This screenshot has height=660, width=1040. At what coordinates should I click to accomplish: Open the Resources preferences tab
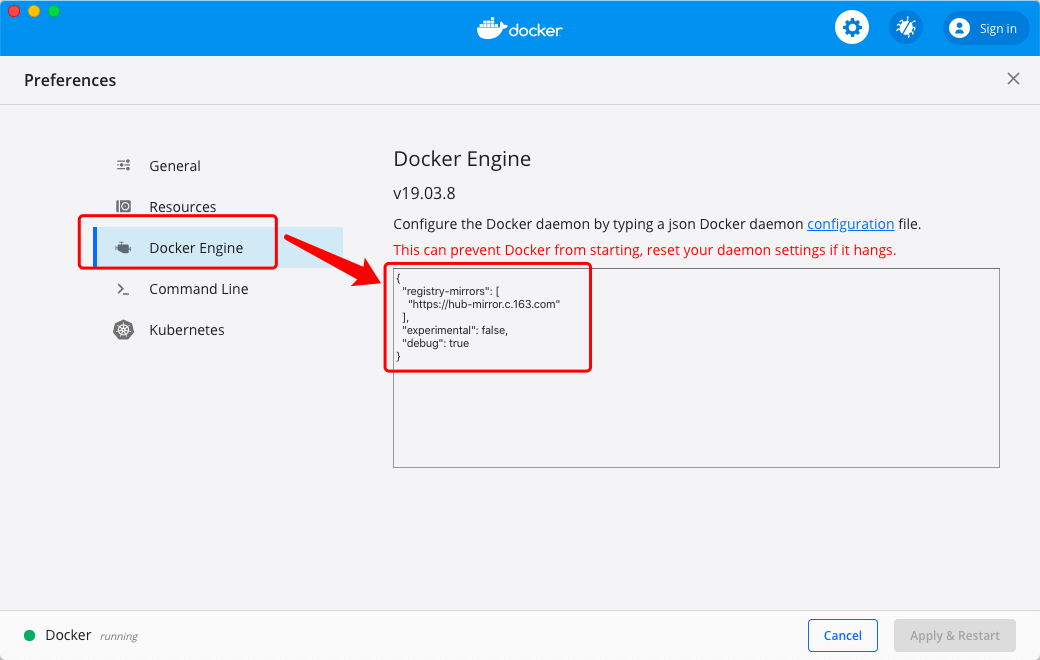click(x=182, y=207)
